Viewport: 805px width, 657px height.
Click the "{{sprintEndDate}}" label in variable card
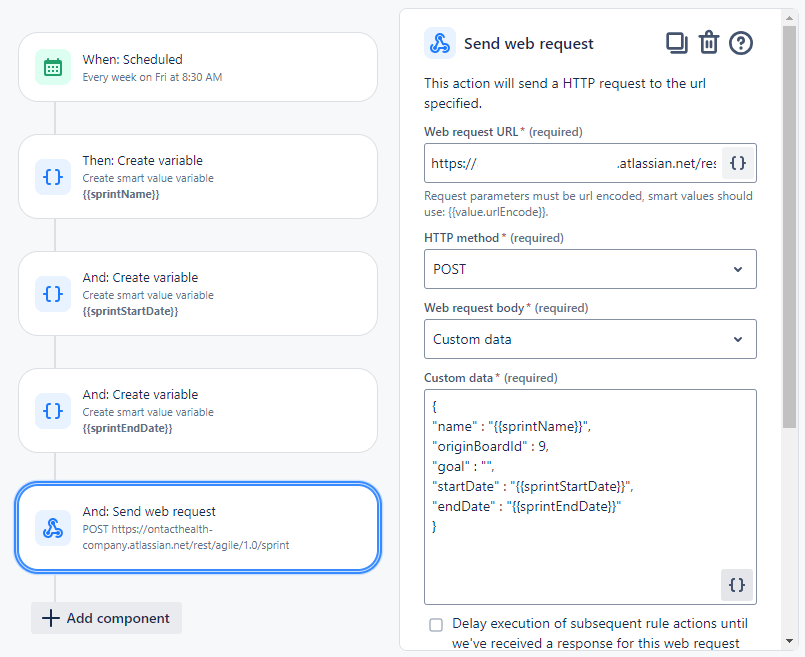(127, 429)
